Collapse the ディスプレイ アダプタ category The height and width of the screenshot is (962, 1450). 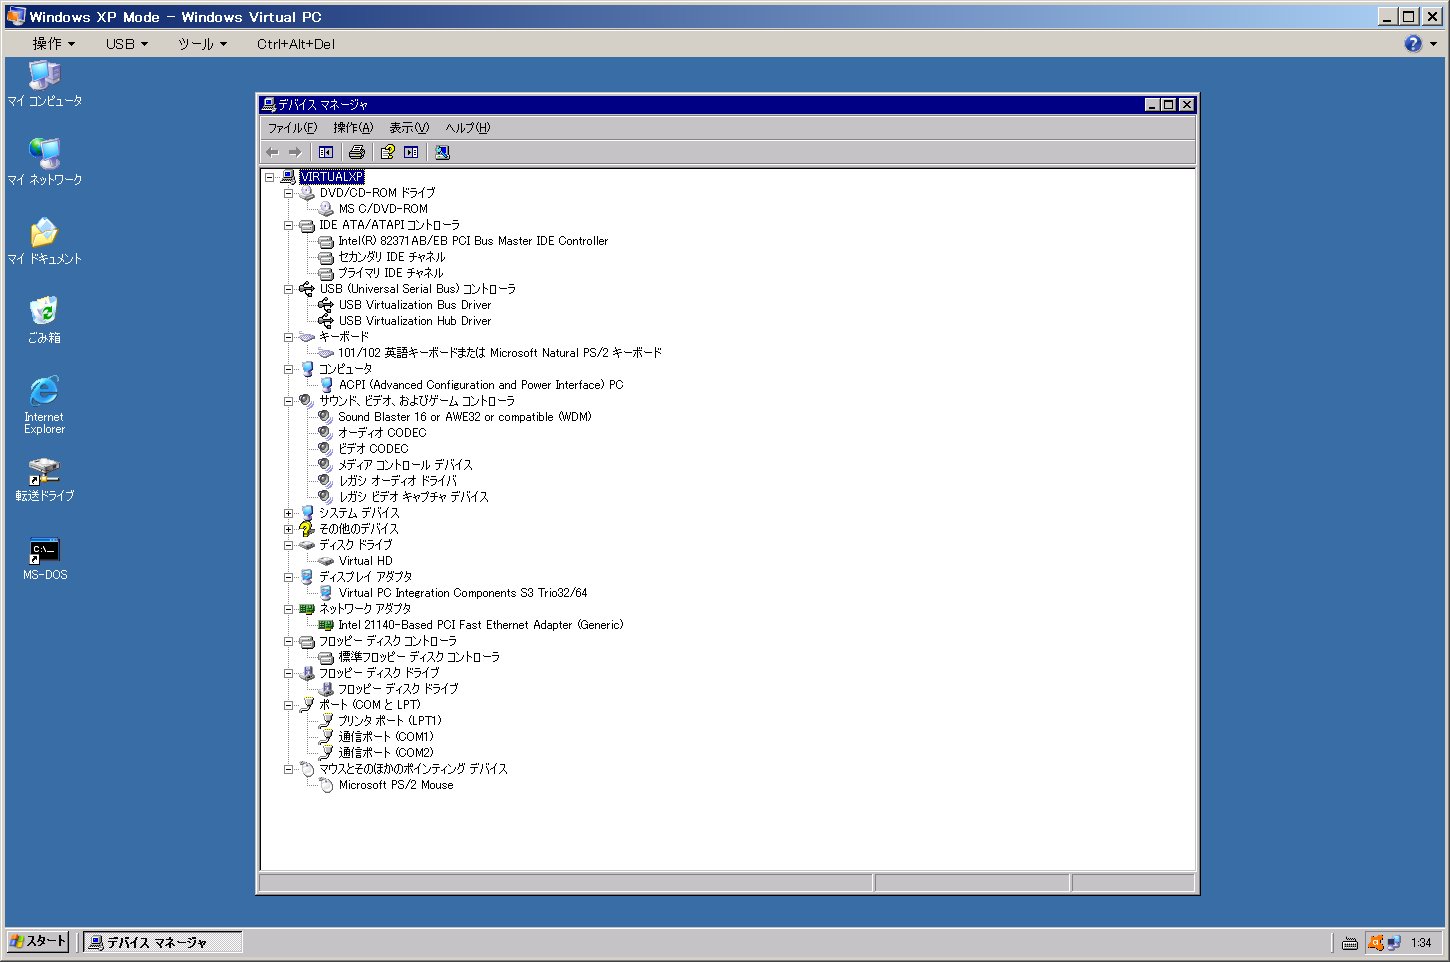click(288, 577)
